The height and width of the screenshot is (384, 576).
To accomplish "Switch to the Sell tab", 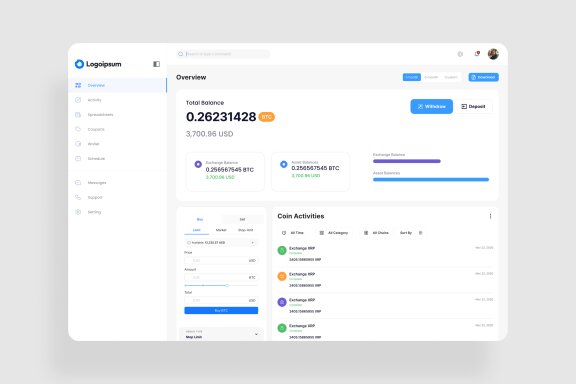I will coord(242,219).
